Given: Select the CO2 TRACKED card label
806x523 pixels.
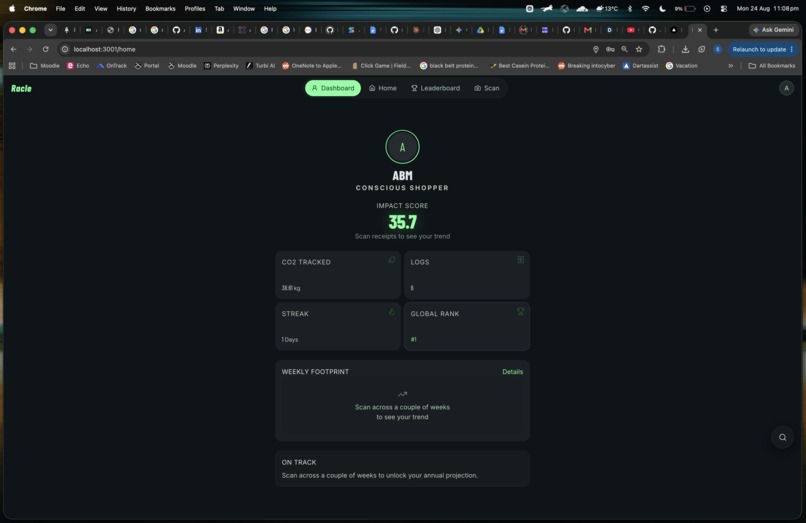Looking at the screenshot, I should point(306,262).
